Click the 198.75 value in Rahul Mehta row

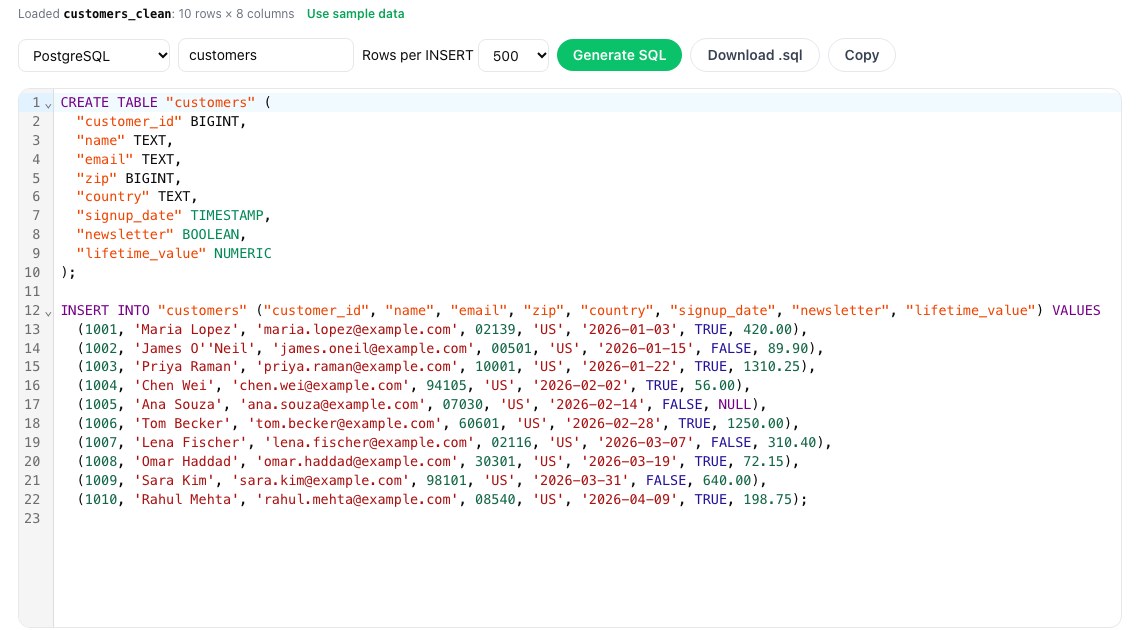[767, 499]
